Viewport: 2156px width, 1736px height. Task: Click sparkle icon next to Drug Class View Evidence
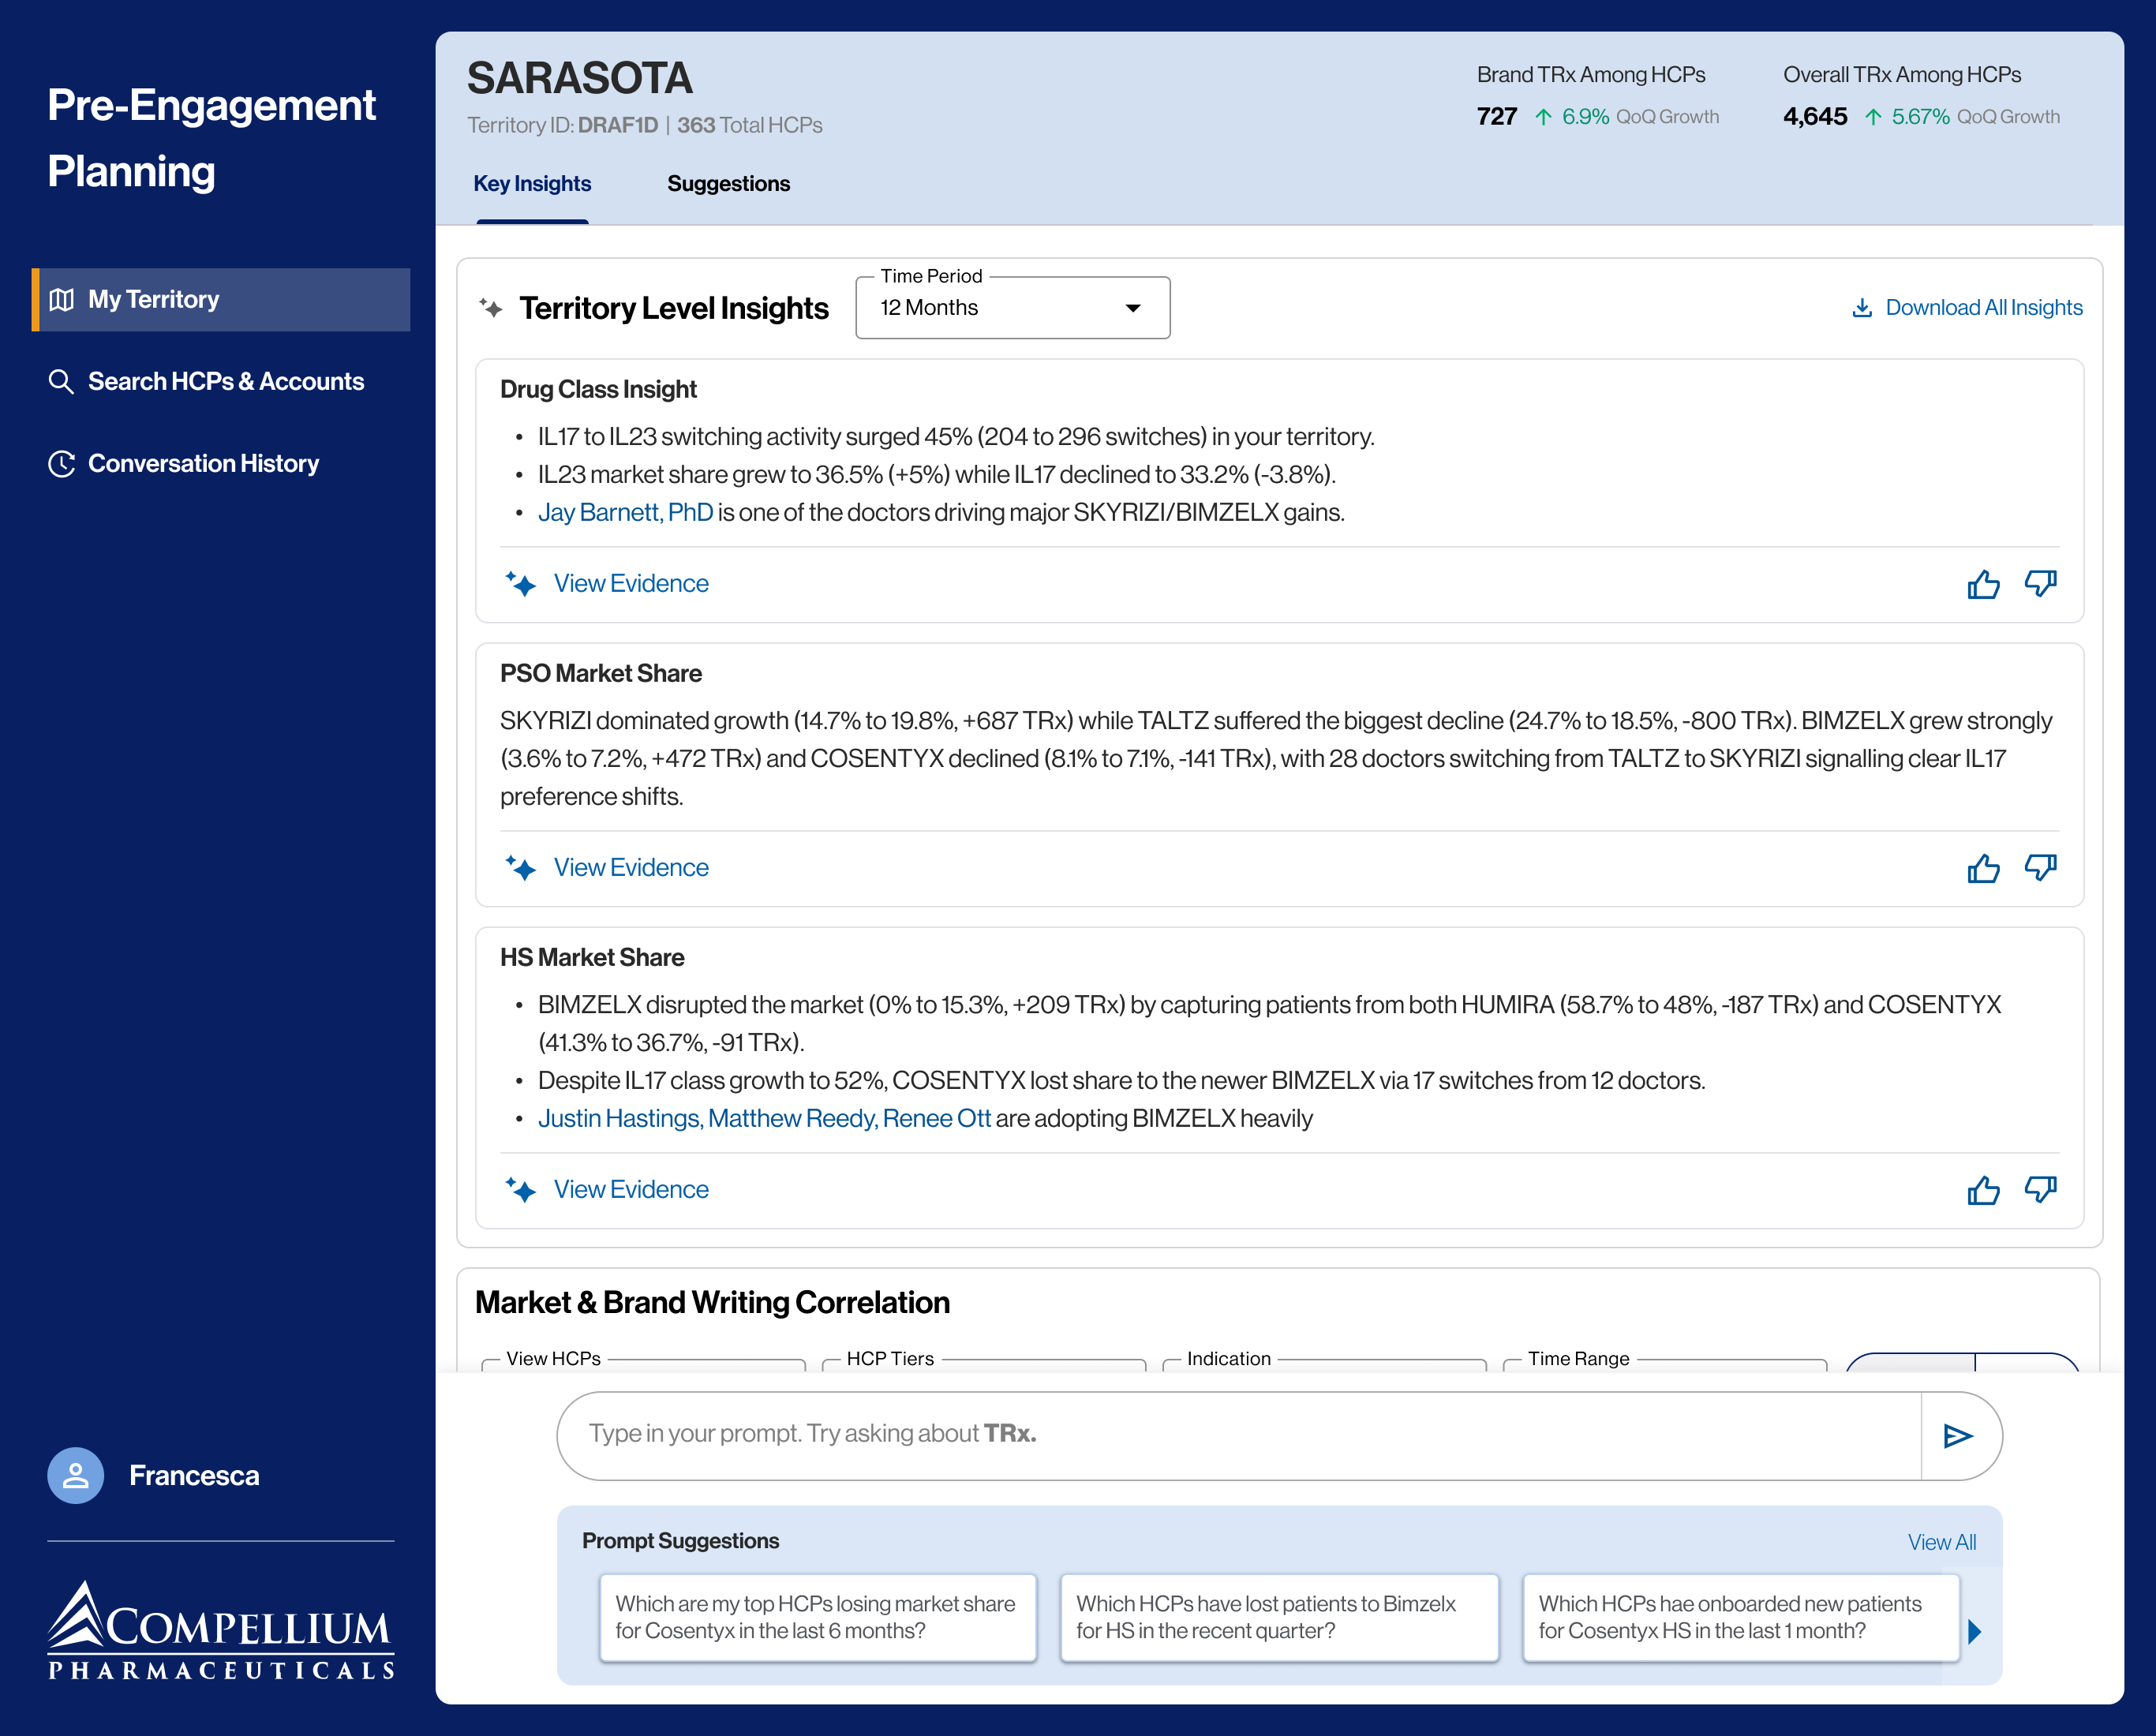pyautogui.click(x=520, y=584)
